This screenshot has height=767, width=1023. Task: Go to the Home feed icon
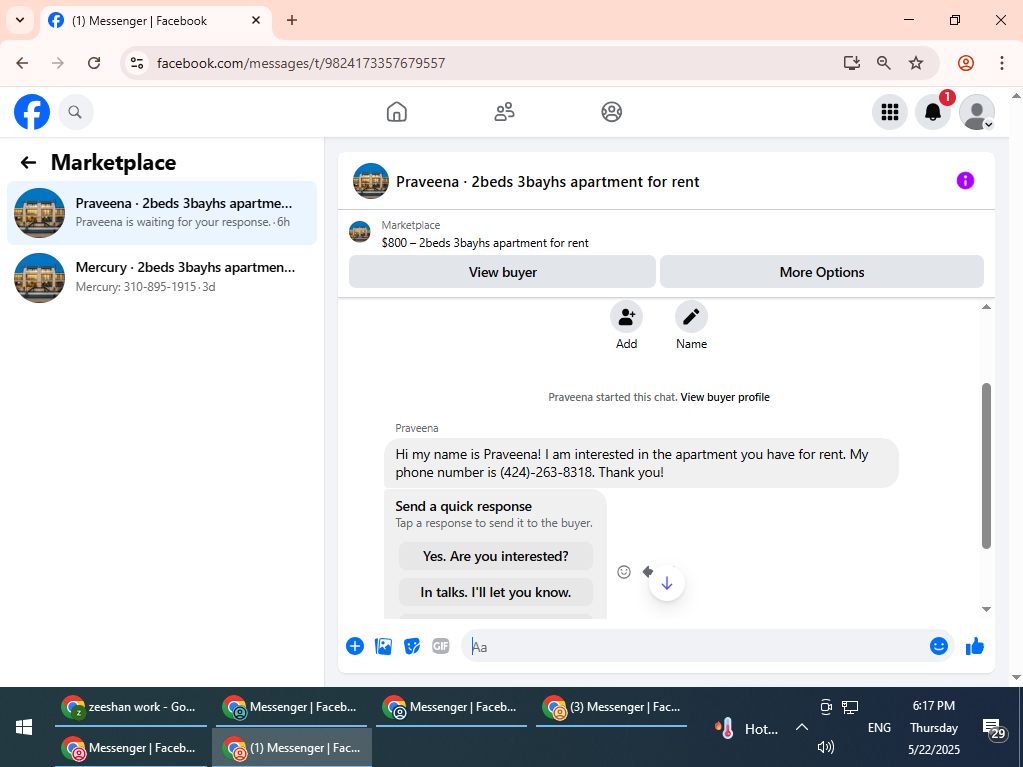(397, 112)
